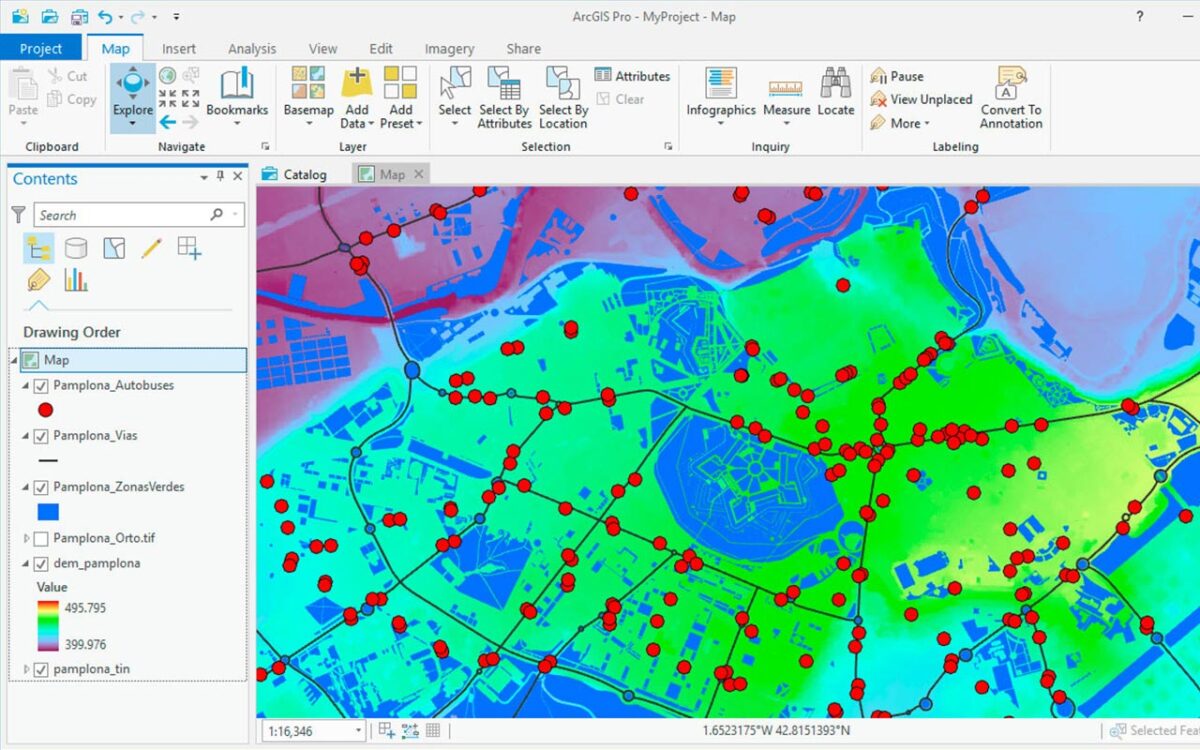Click the Pause labeling button

pos(897,76)
